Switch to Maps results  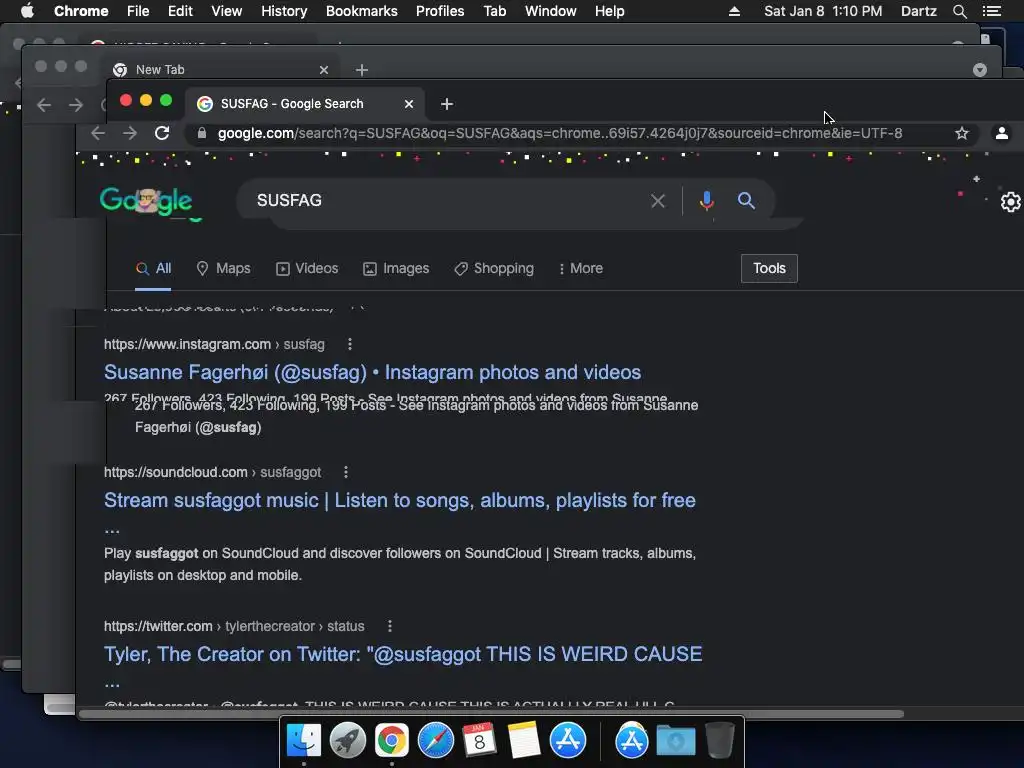pos(223,268)
